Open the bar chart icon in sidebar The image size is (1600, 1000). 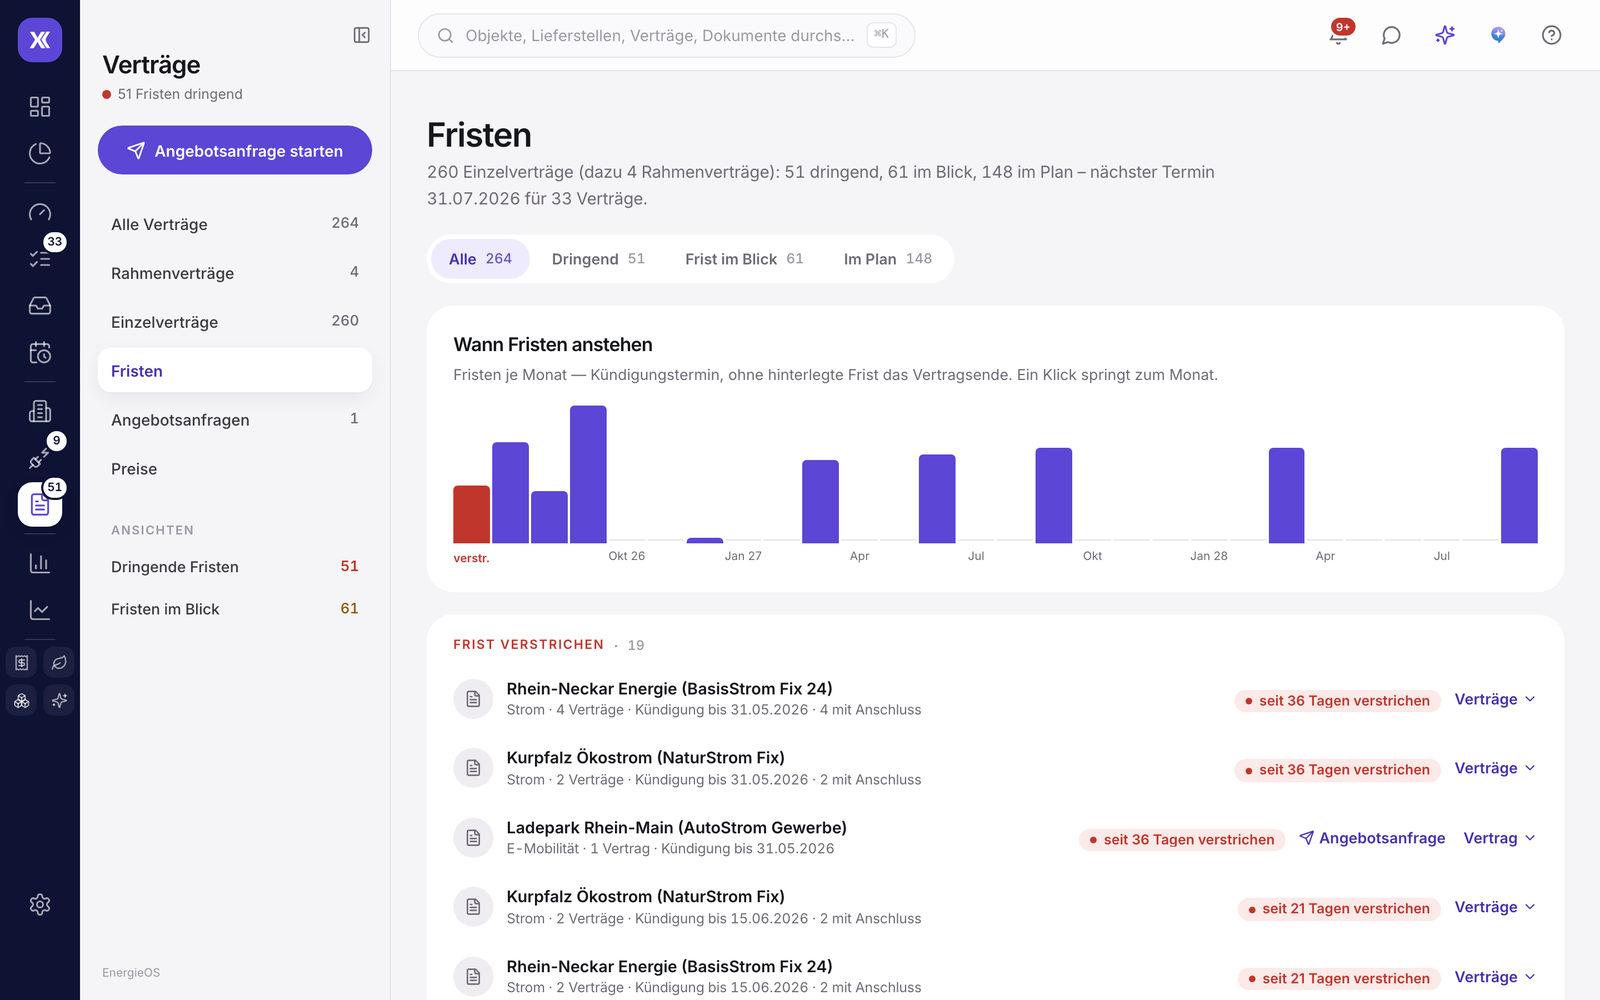tap(40, 563)
